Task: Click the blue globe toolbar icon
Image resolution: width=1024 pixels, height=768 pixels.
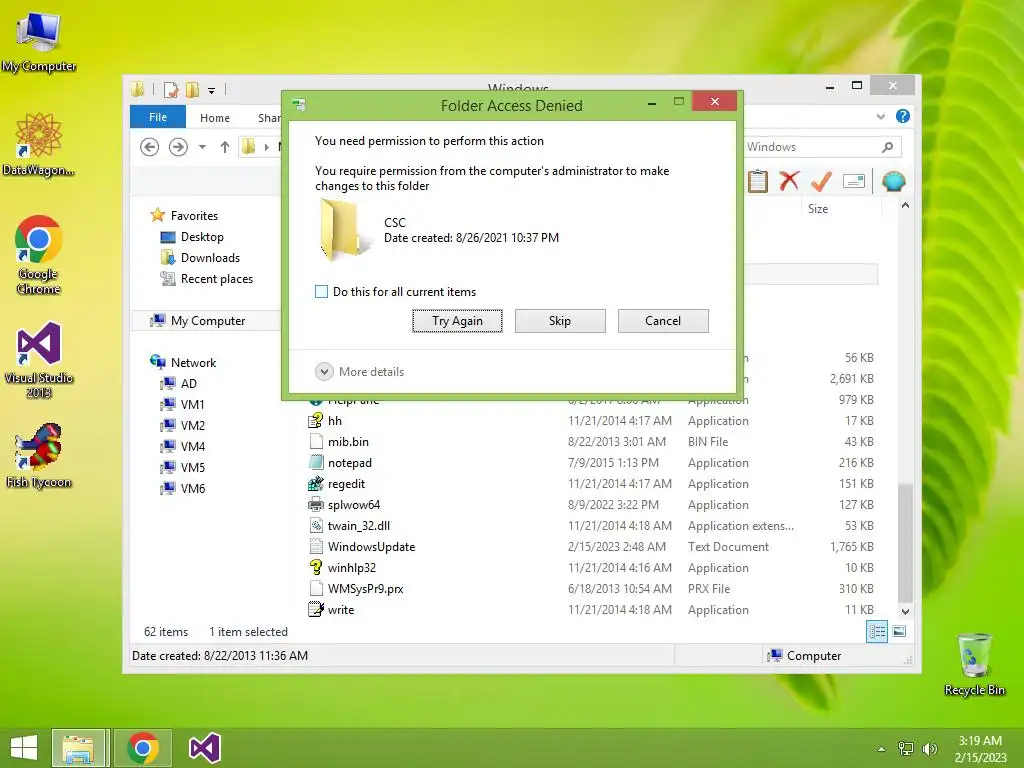Action: [x=893, y=181]
